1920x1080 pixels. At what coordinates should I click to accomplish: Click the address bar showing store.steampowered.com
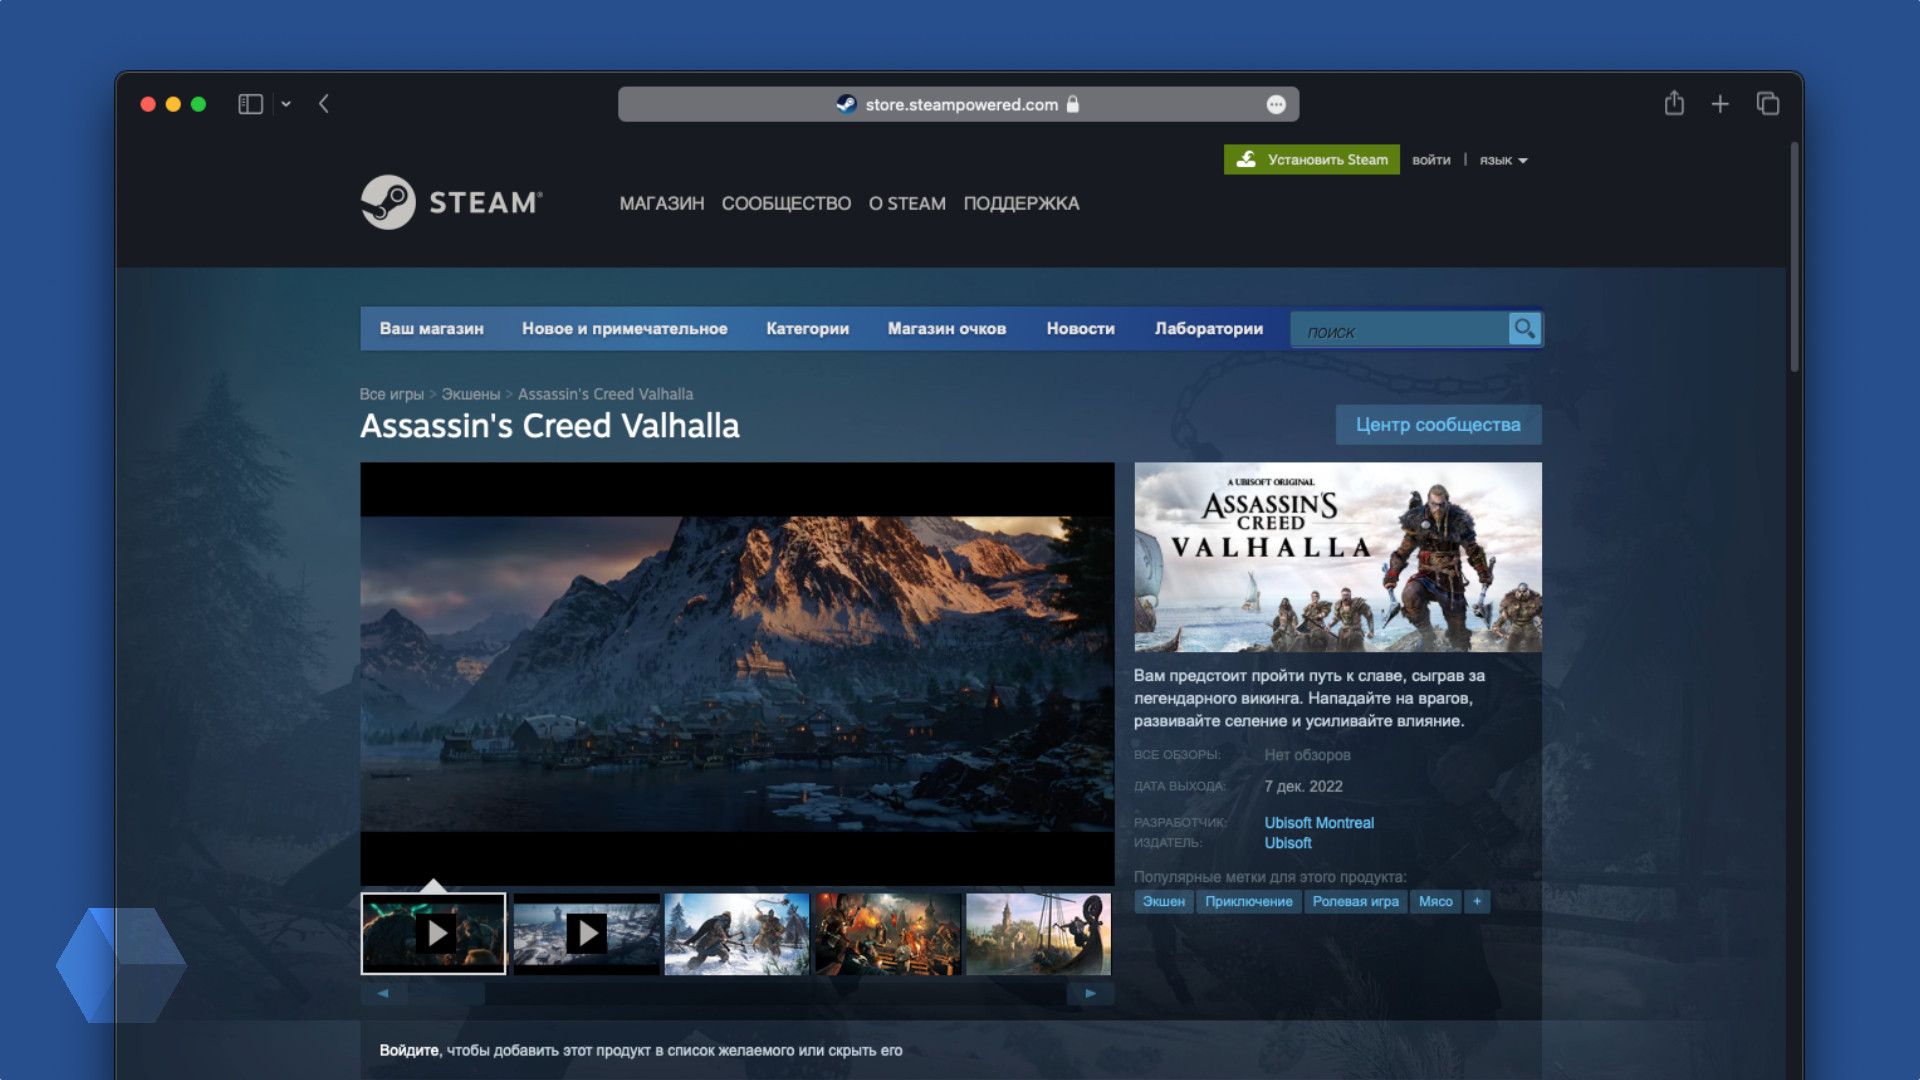[x=958, y=104]
